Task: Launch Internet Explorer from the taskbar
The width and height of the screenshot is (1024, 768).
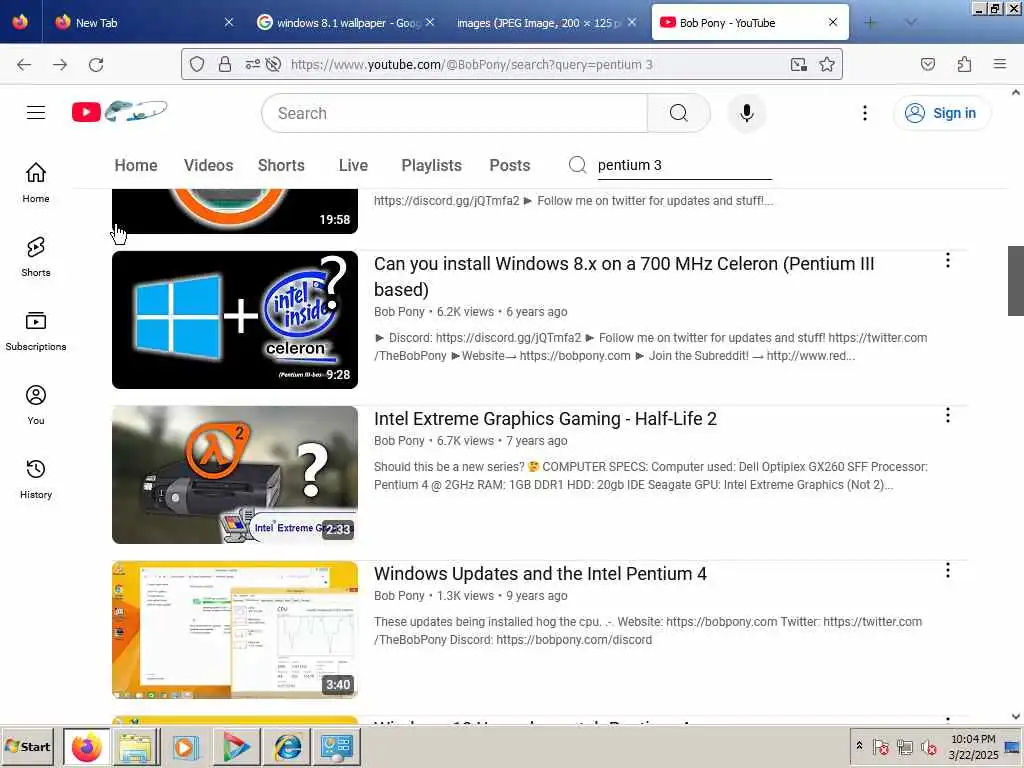Action: tap(287, 747)
